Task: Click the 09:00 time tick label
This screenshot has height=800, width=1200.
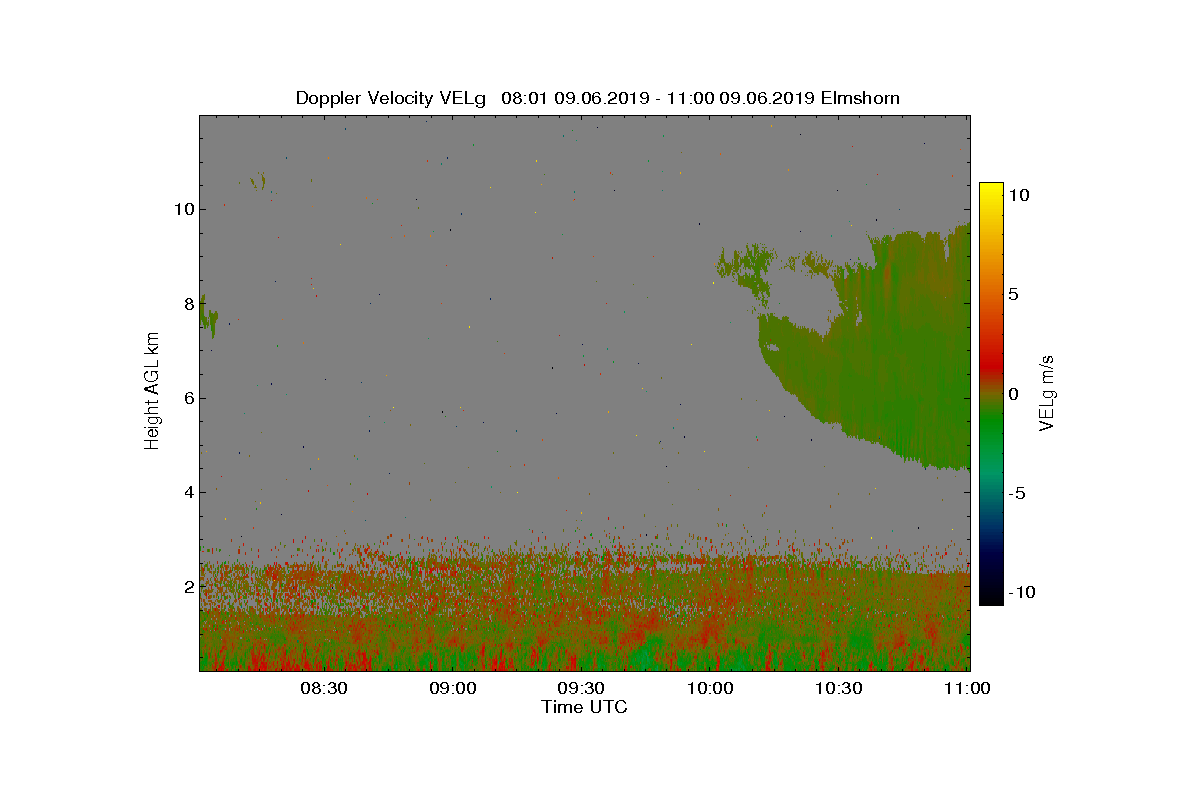Action: click(x=452, y=688)
